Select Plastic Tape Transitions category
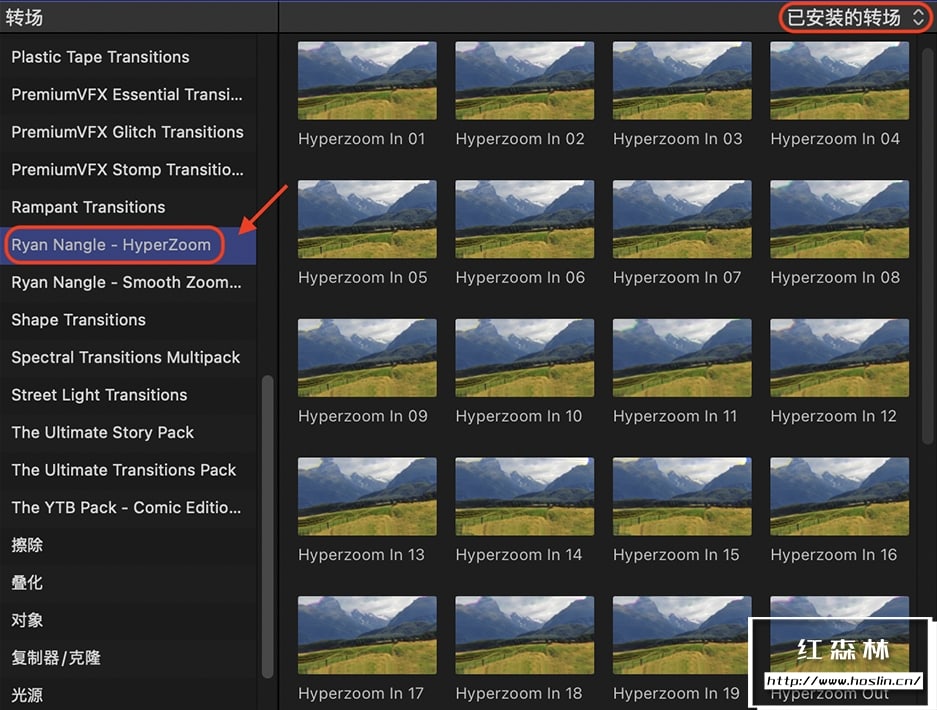The height and width of the screenshot is (710, 937). coord(128,57)
